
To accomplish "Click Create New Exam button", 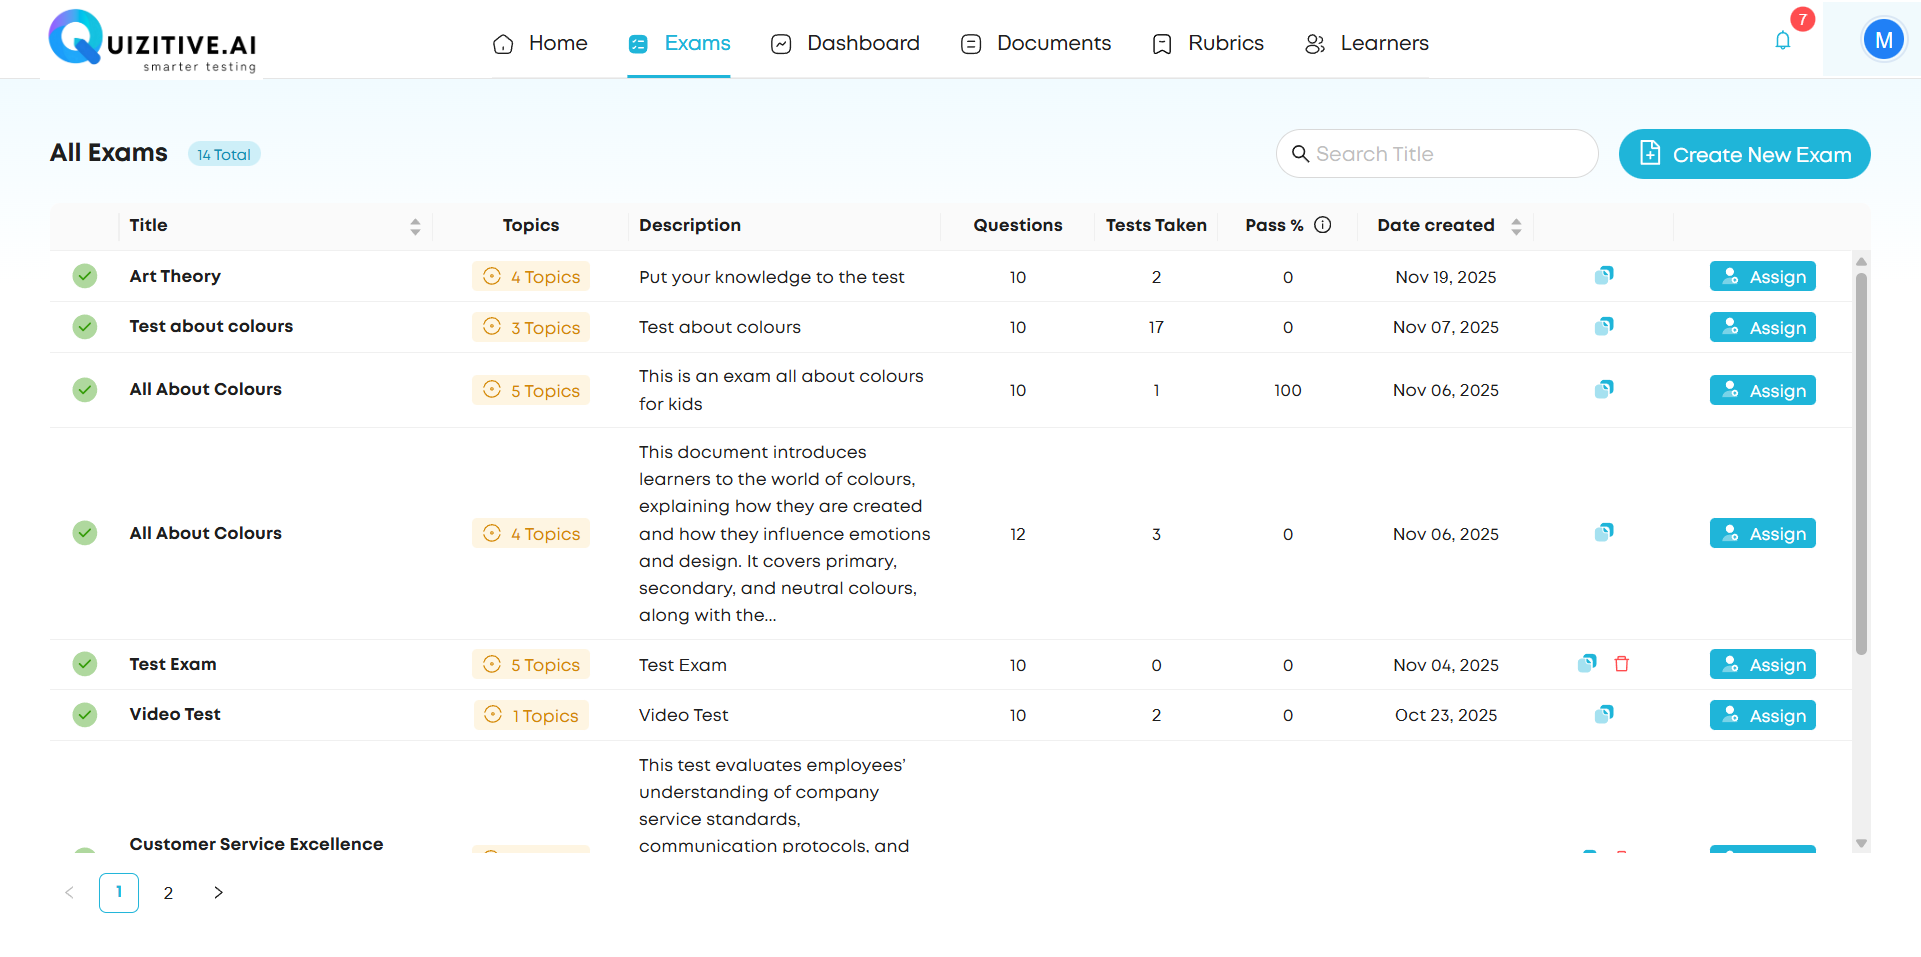I will 1745,154.
